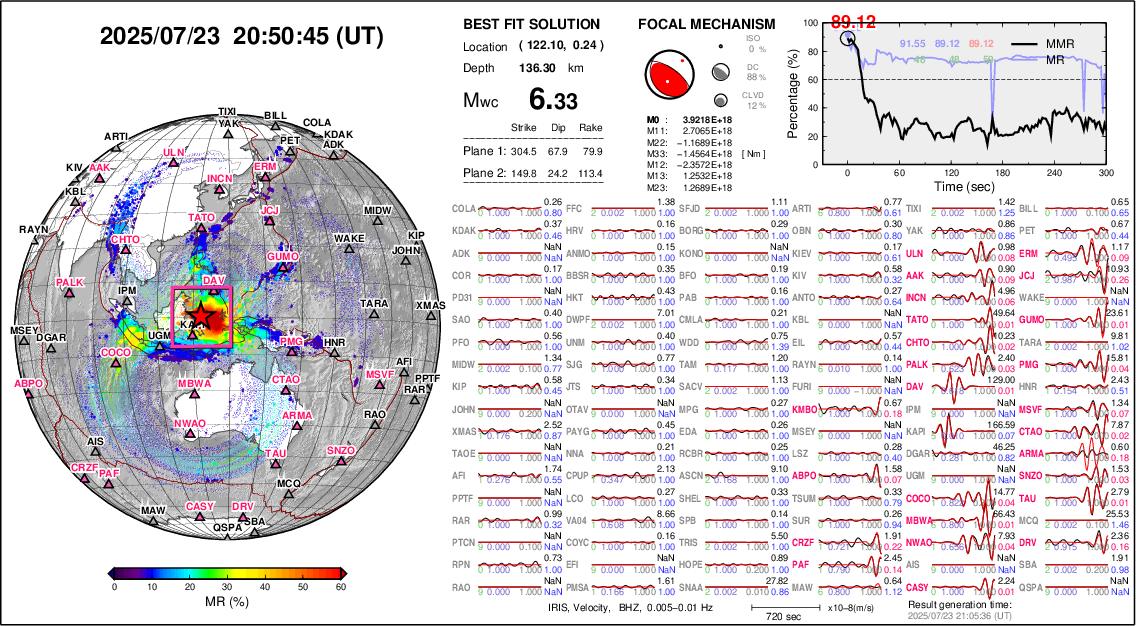1136x626 pixels.
Task: Select the CLVD 12% beachball icon
Action: (x=719, y=100)
